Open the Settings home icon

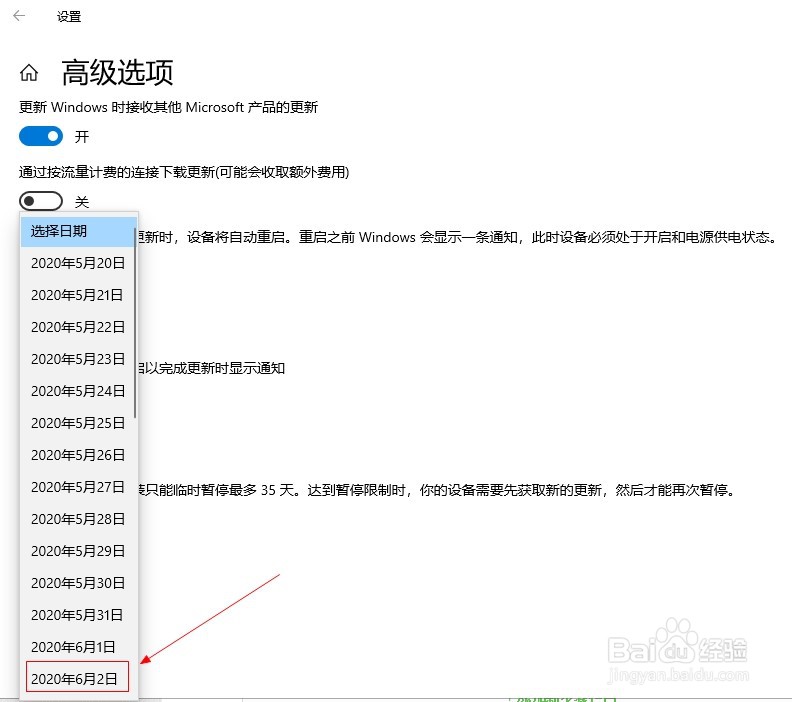coord(29,73)
